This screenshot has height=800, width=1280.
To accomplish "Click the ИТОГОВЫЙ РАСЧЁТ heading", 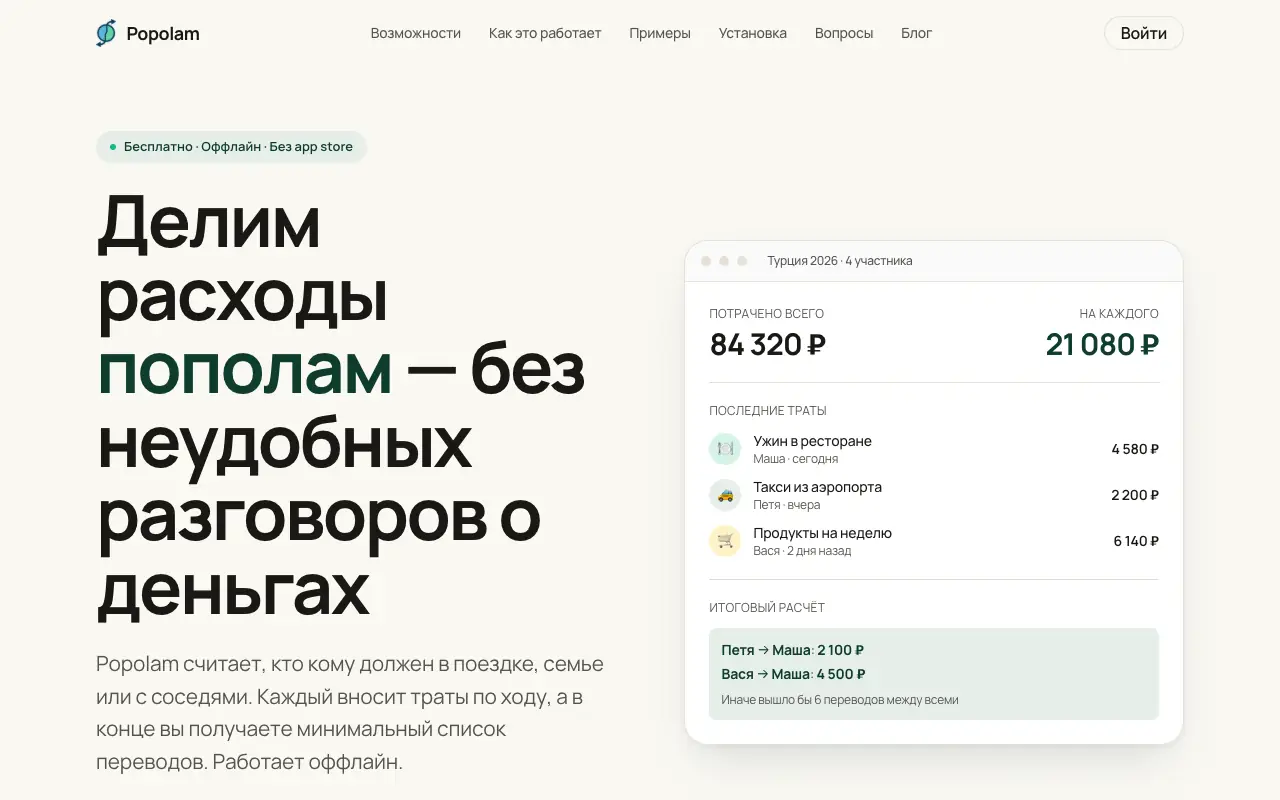I will tap(767, 608).
